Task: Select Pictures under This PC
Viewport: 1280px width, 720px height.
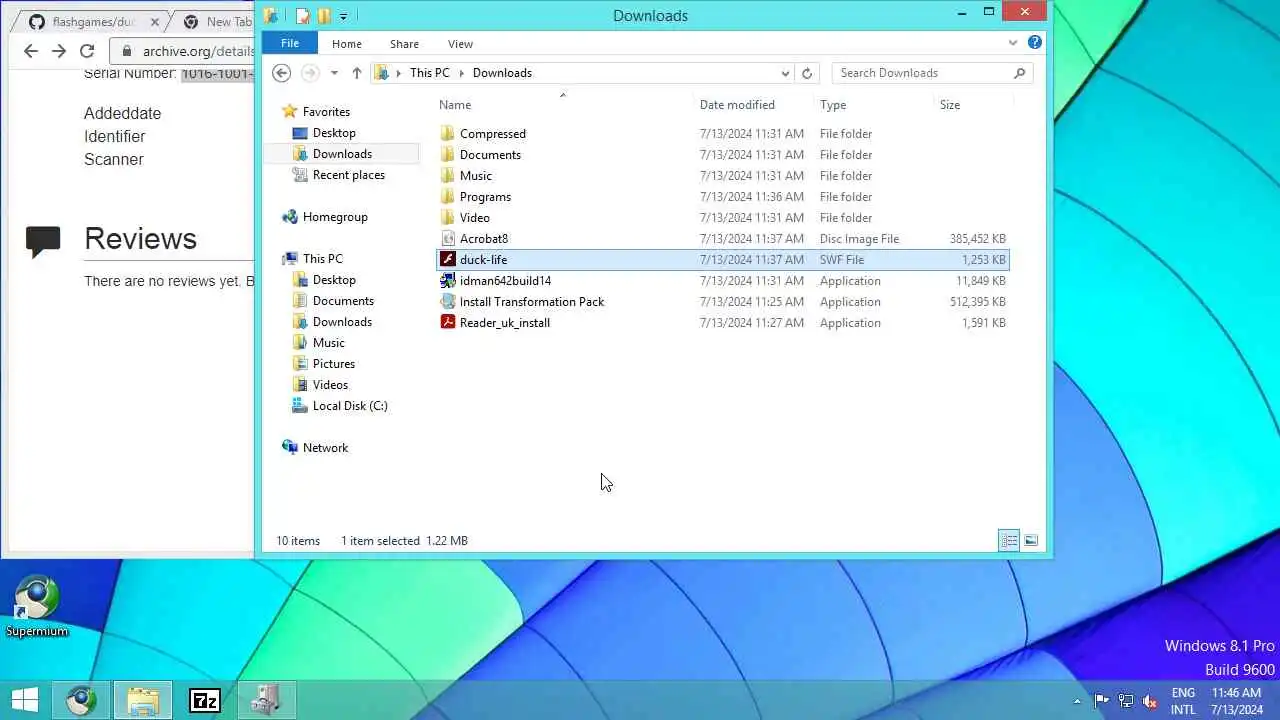Action: tap(323, 364)
